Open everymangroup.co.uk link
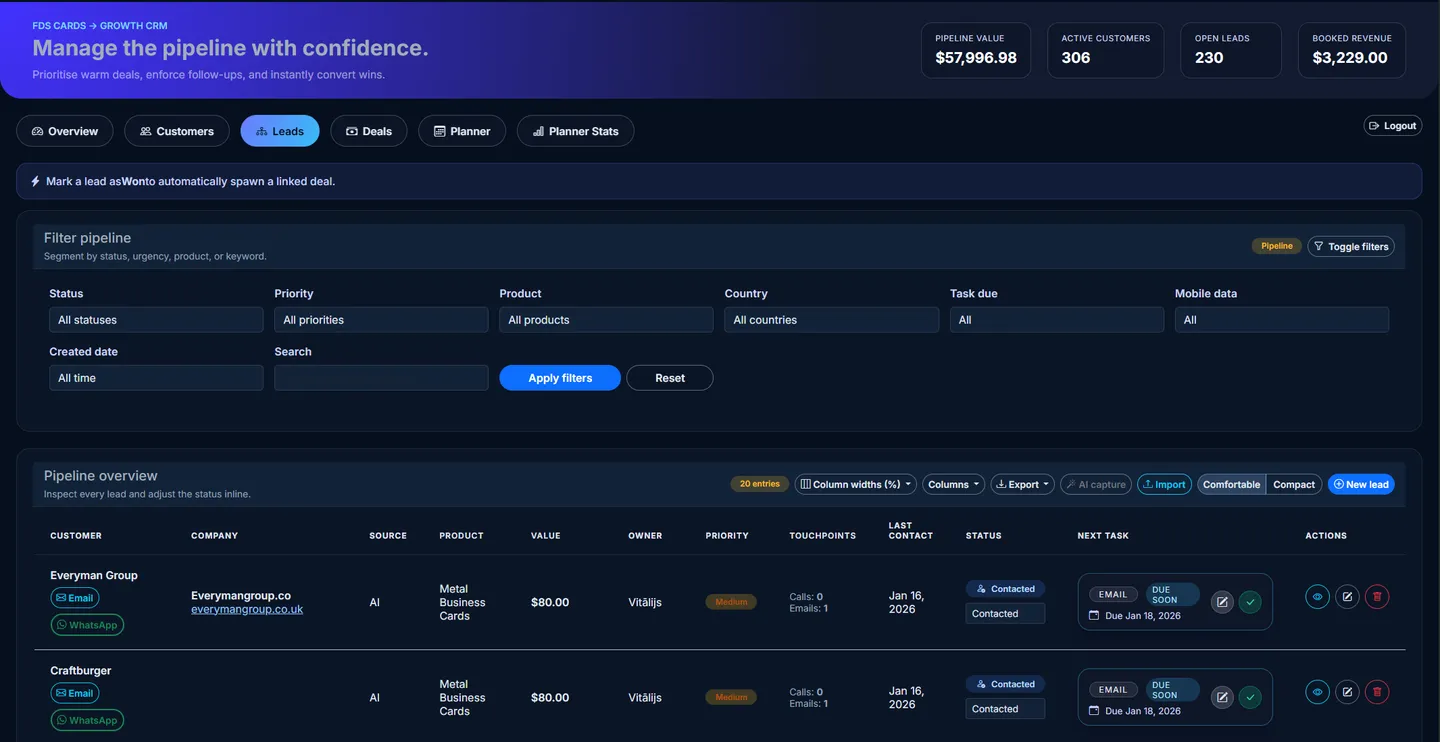Image resolution: width=1440 pixels, height=742 pixels. point(247,609)
